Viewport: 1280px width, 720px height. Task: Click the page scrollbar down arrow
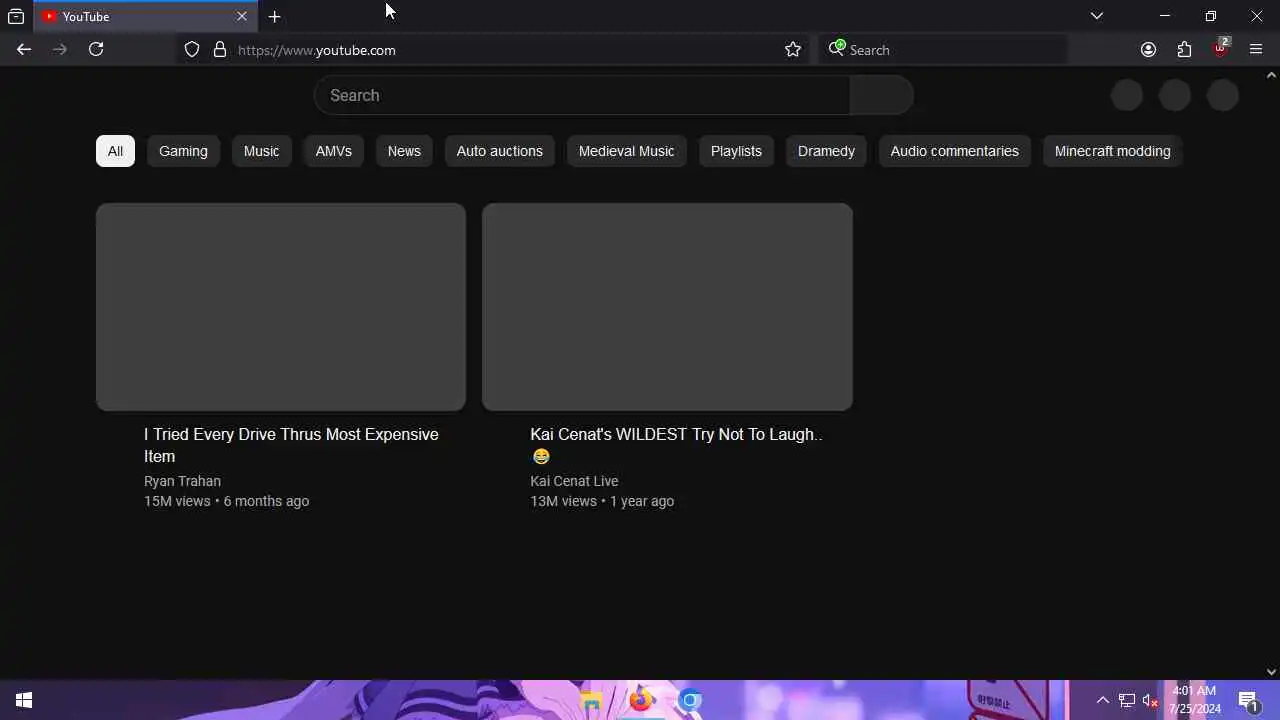(1271, 672)
